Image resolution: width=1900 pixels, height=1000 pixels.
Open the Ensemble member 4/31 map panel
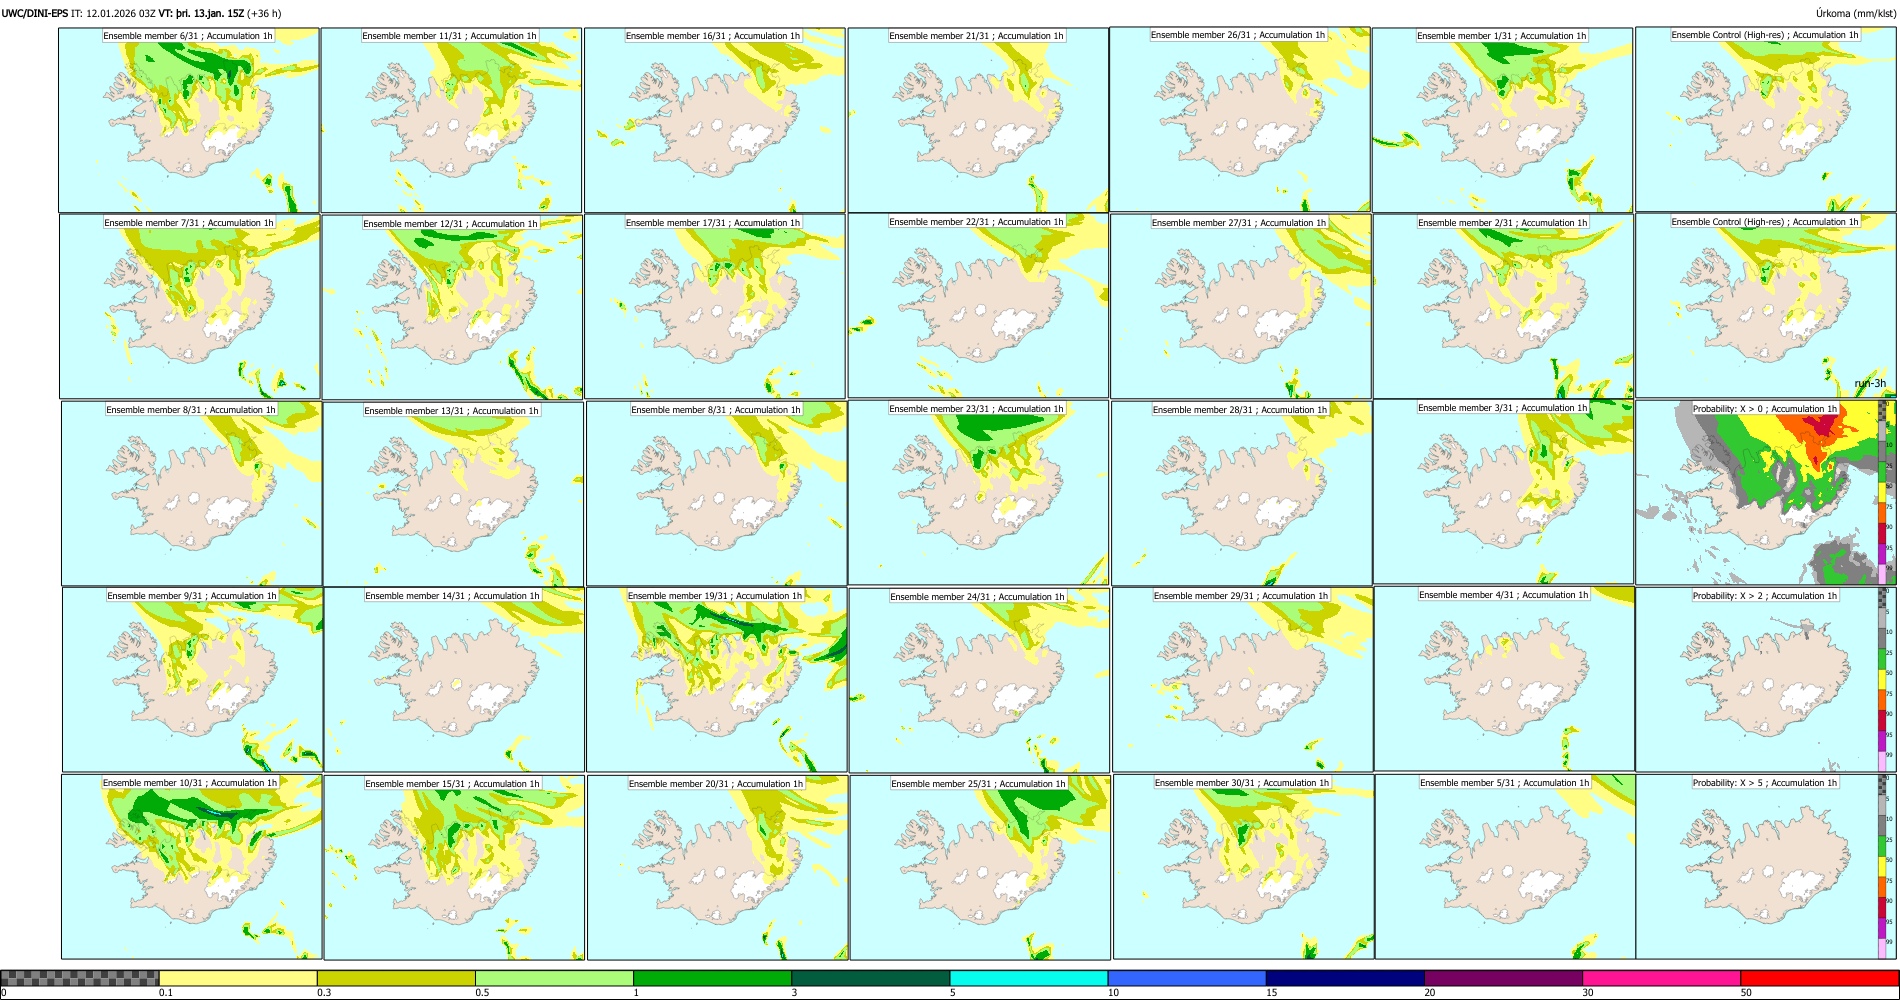[x=1505, y=678]
